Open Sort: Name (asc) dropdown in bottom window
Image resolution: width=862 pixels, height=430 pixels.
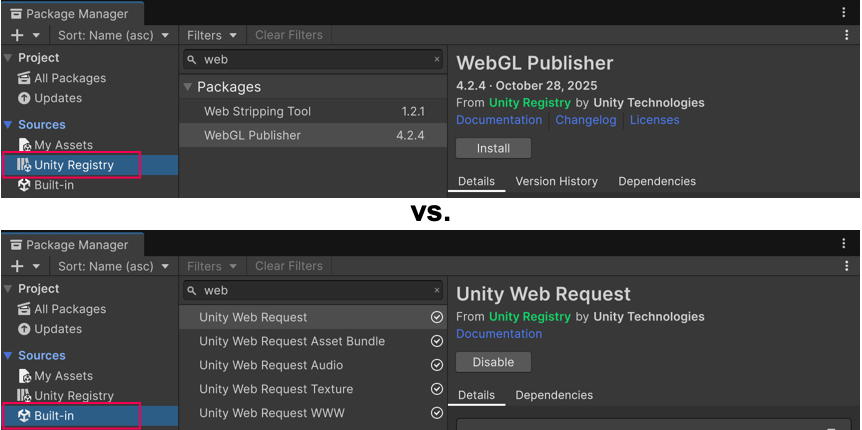(114, 266)
